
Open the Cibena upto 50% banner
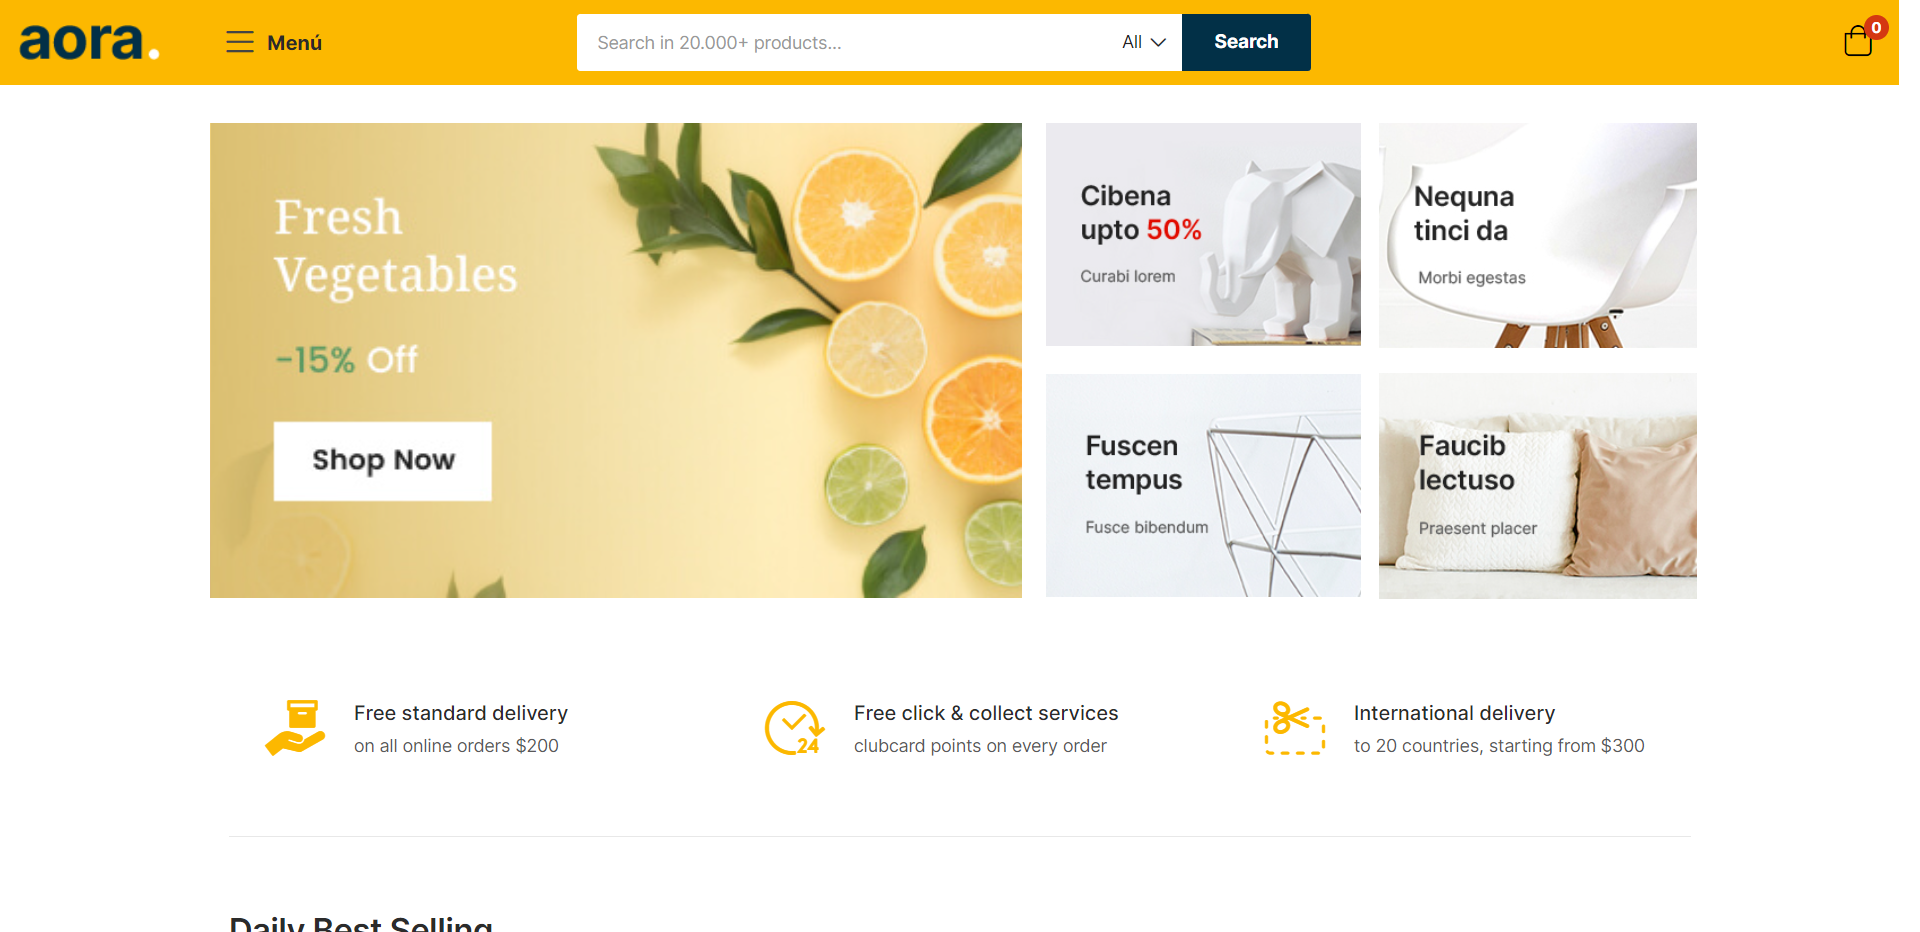1203,235
